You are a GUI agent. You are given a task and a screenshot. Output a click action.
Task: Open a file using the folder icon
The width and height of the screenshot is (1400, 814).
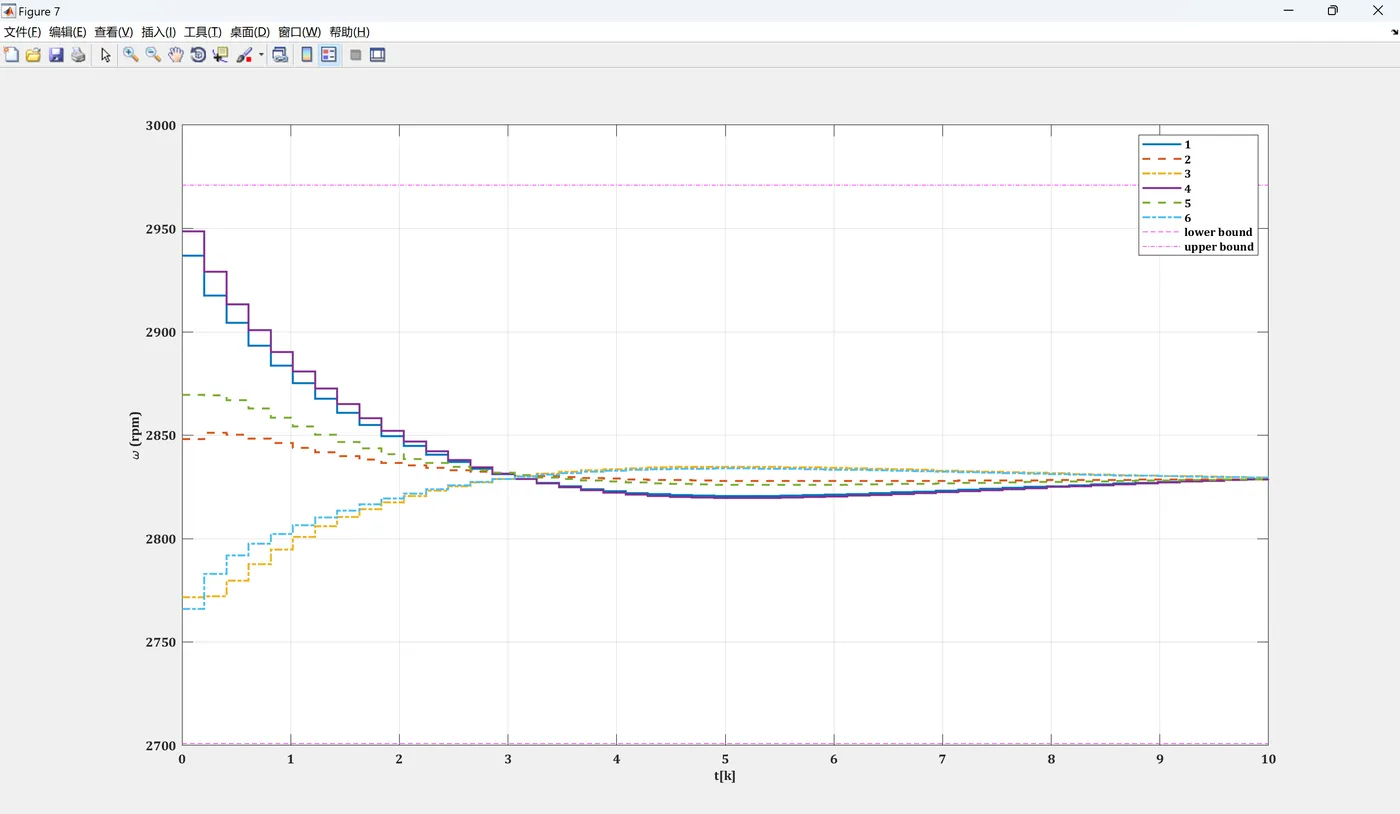33,55
